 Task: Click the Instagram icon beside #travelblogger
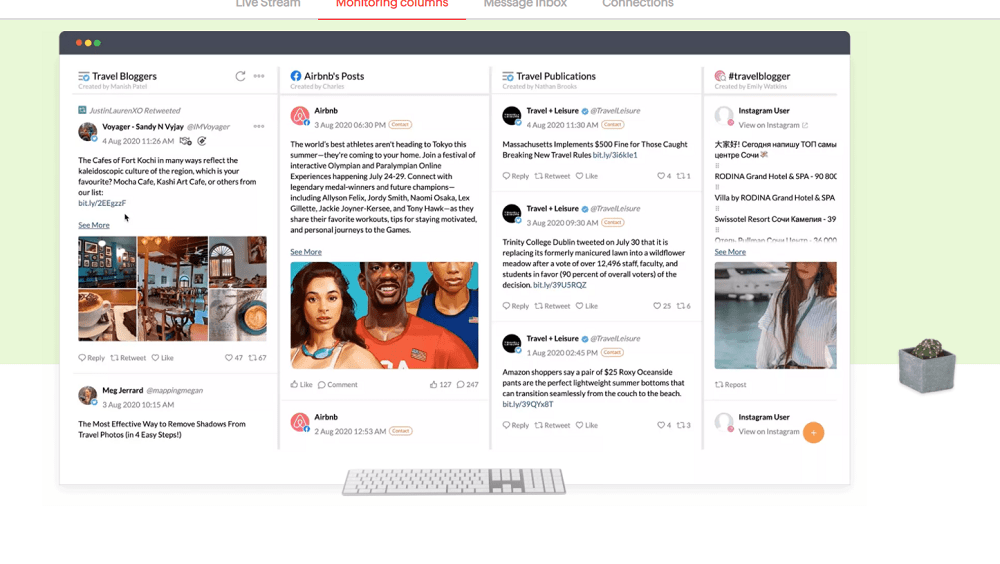click(x=720, y=76)
